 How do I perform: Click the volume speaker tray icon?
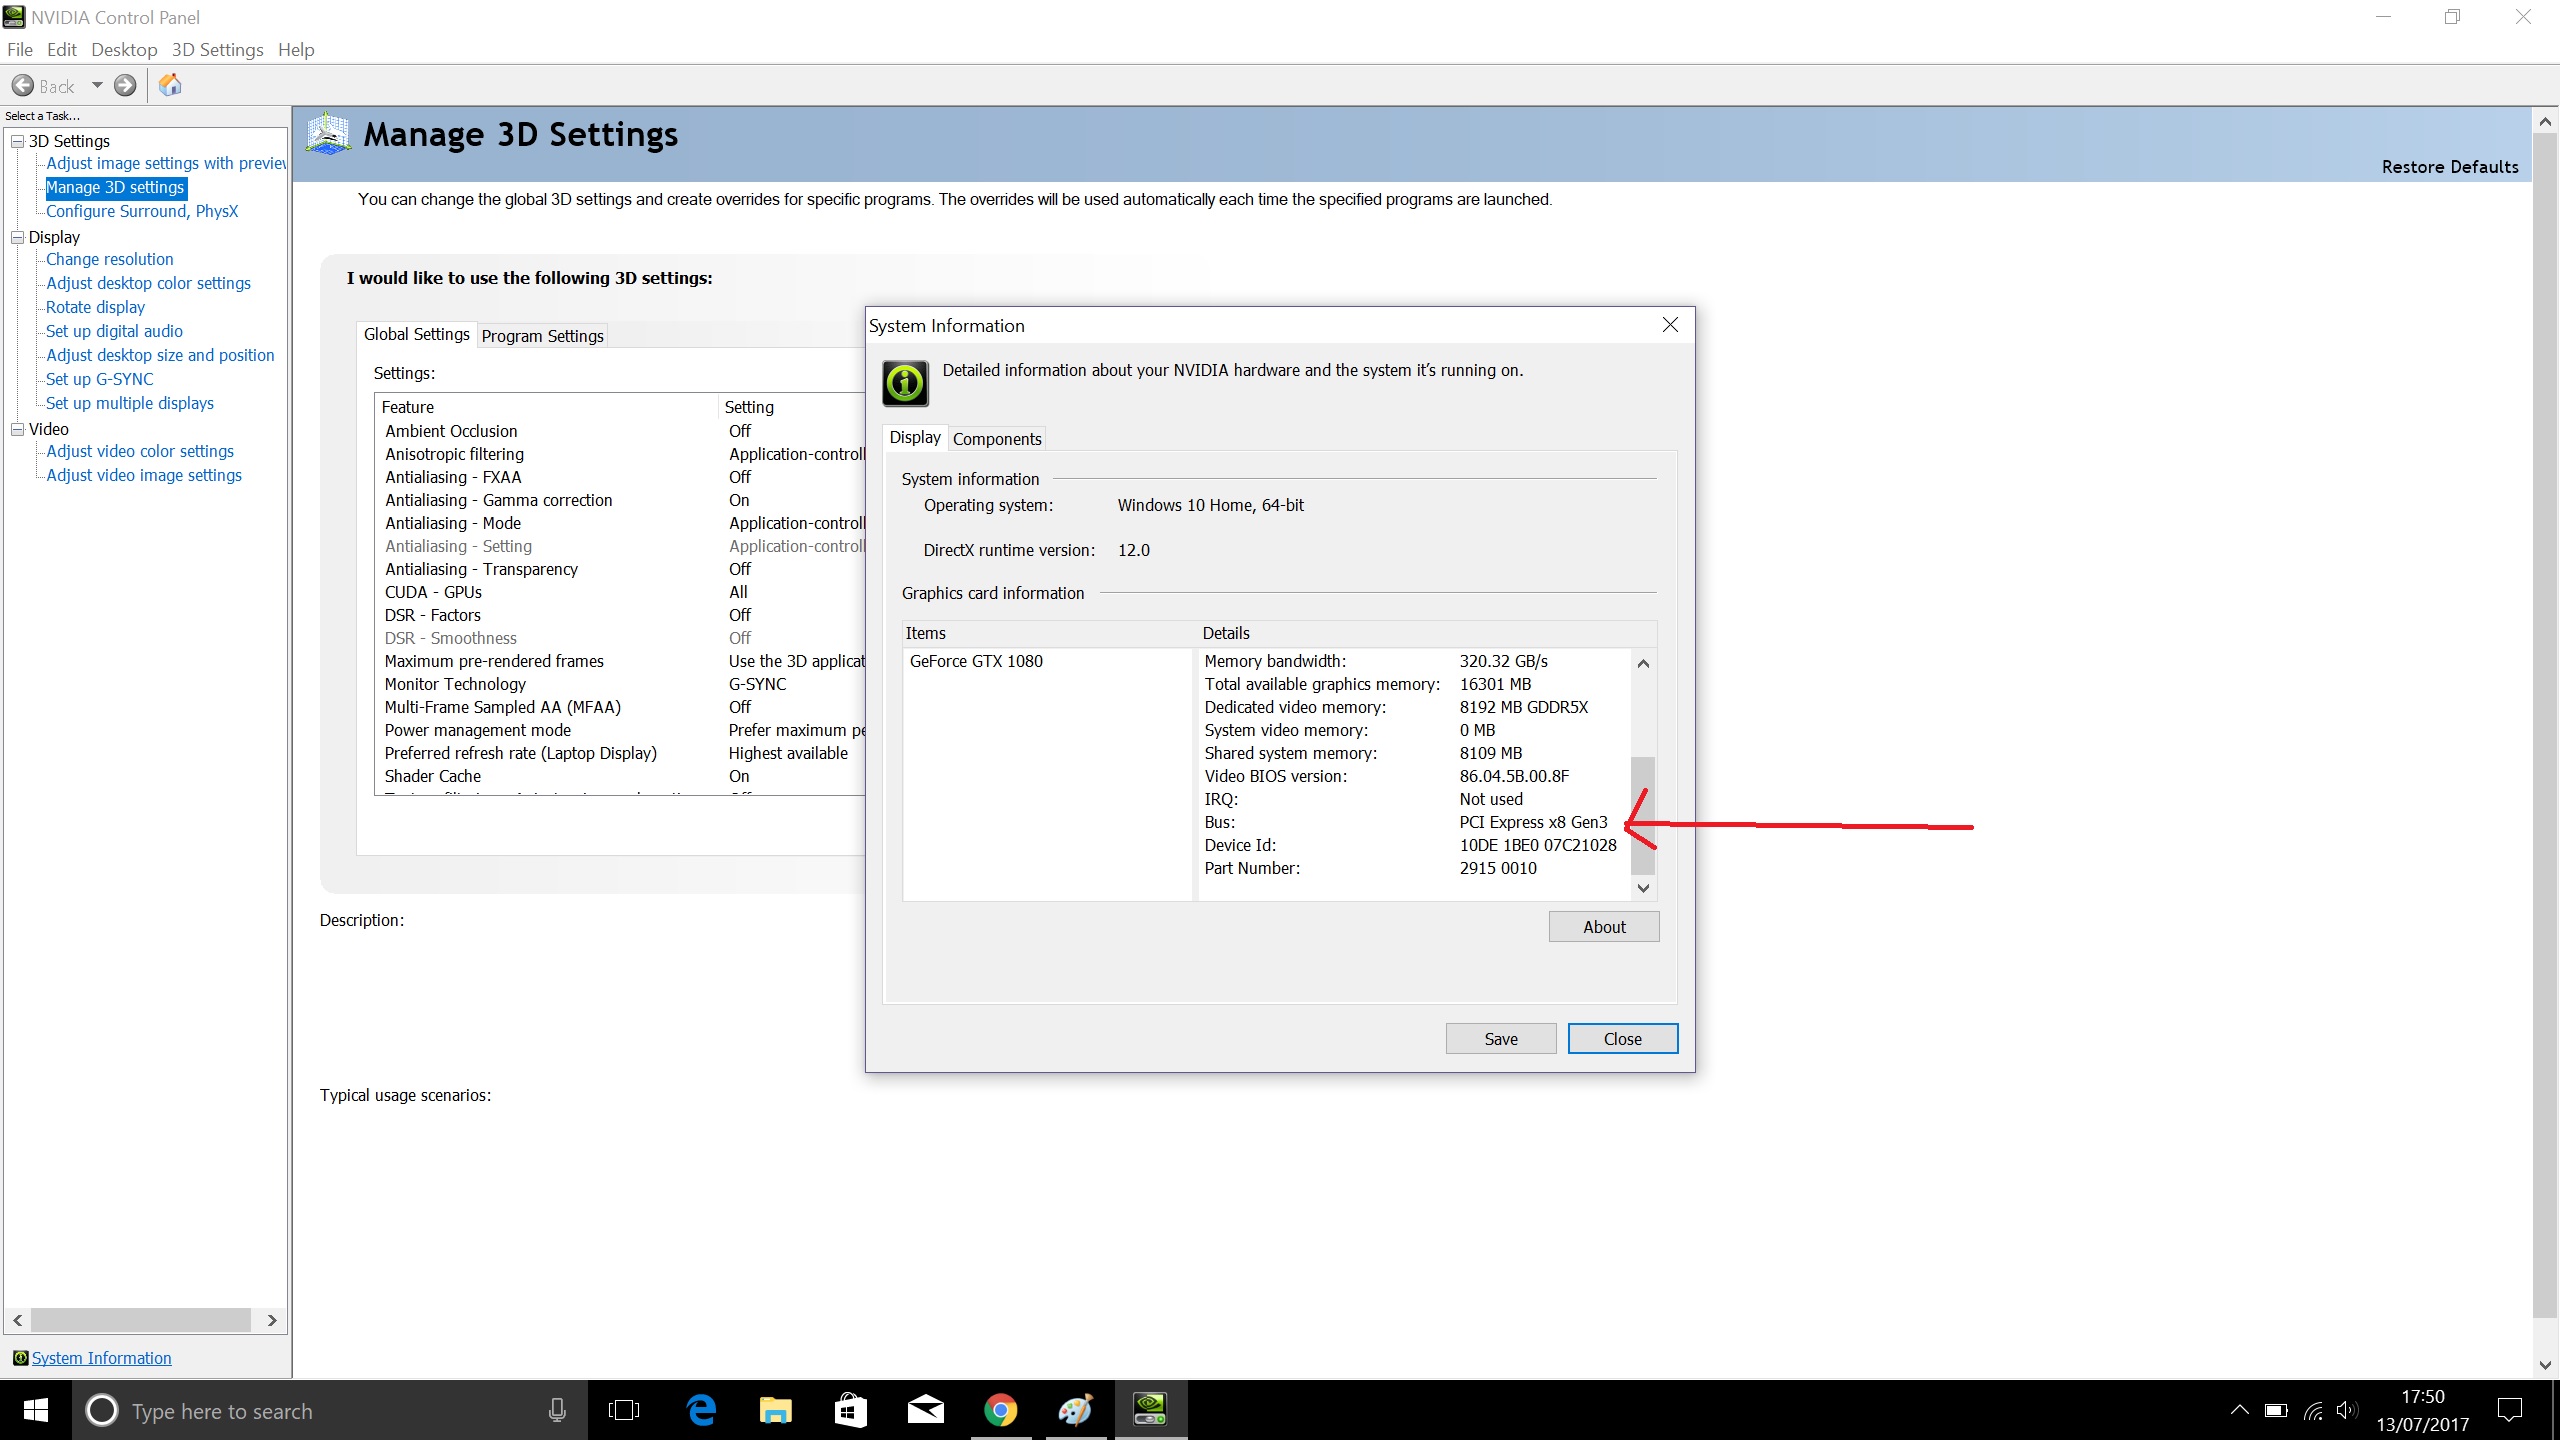pyautogui.click(x=2346, y=1411)
